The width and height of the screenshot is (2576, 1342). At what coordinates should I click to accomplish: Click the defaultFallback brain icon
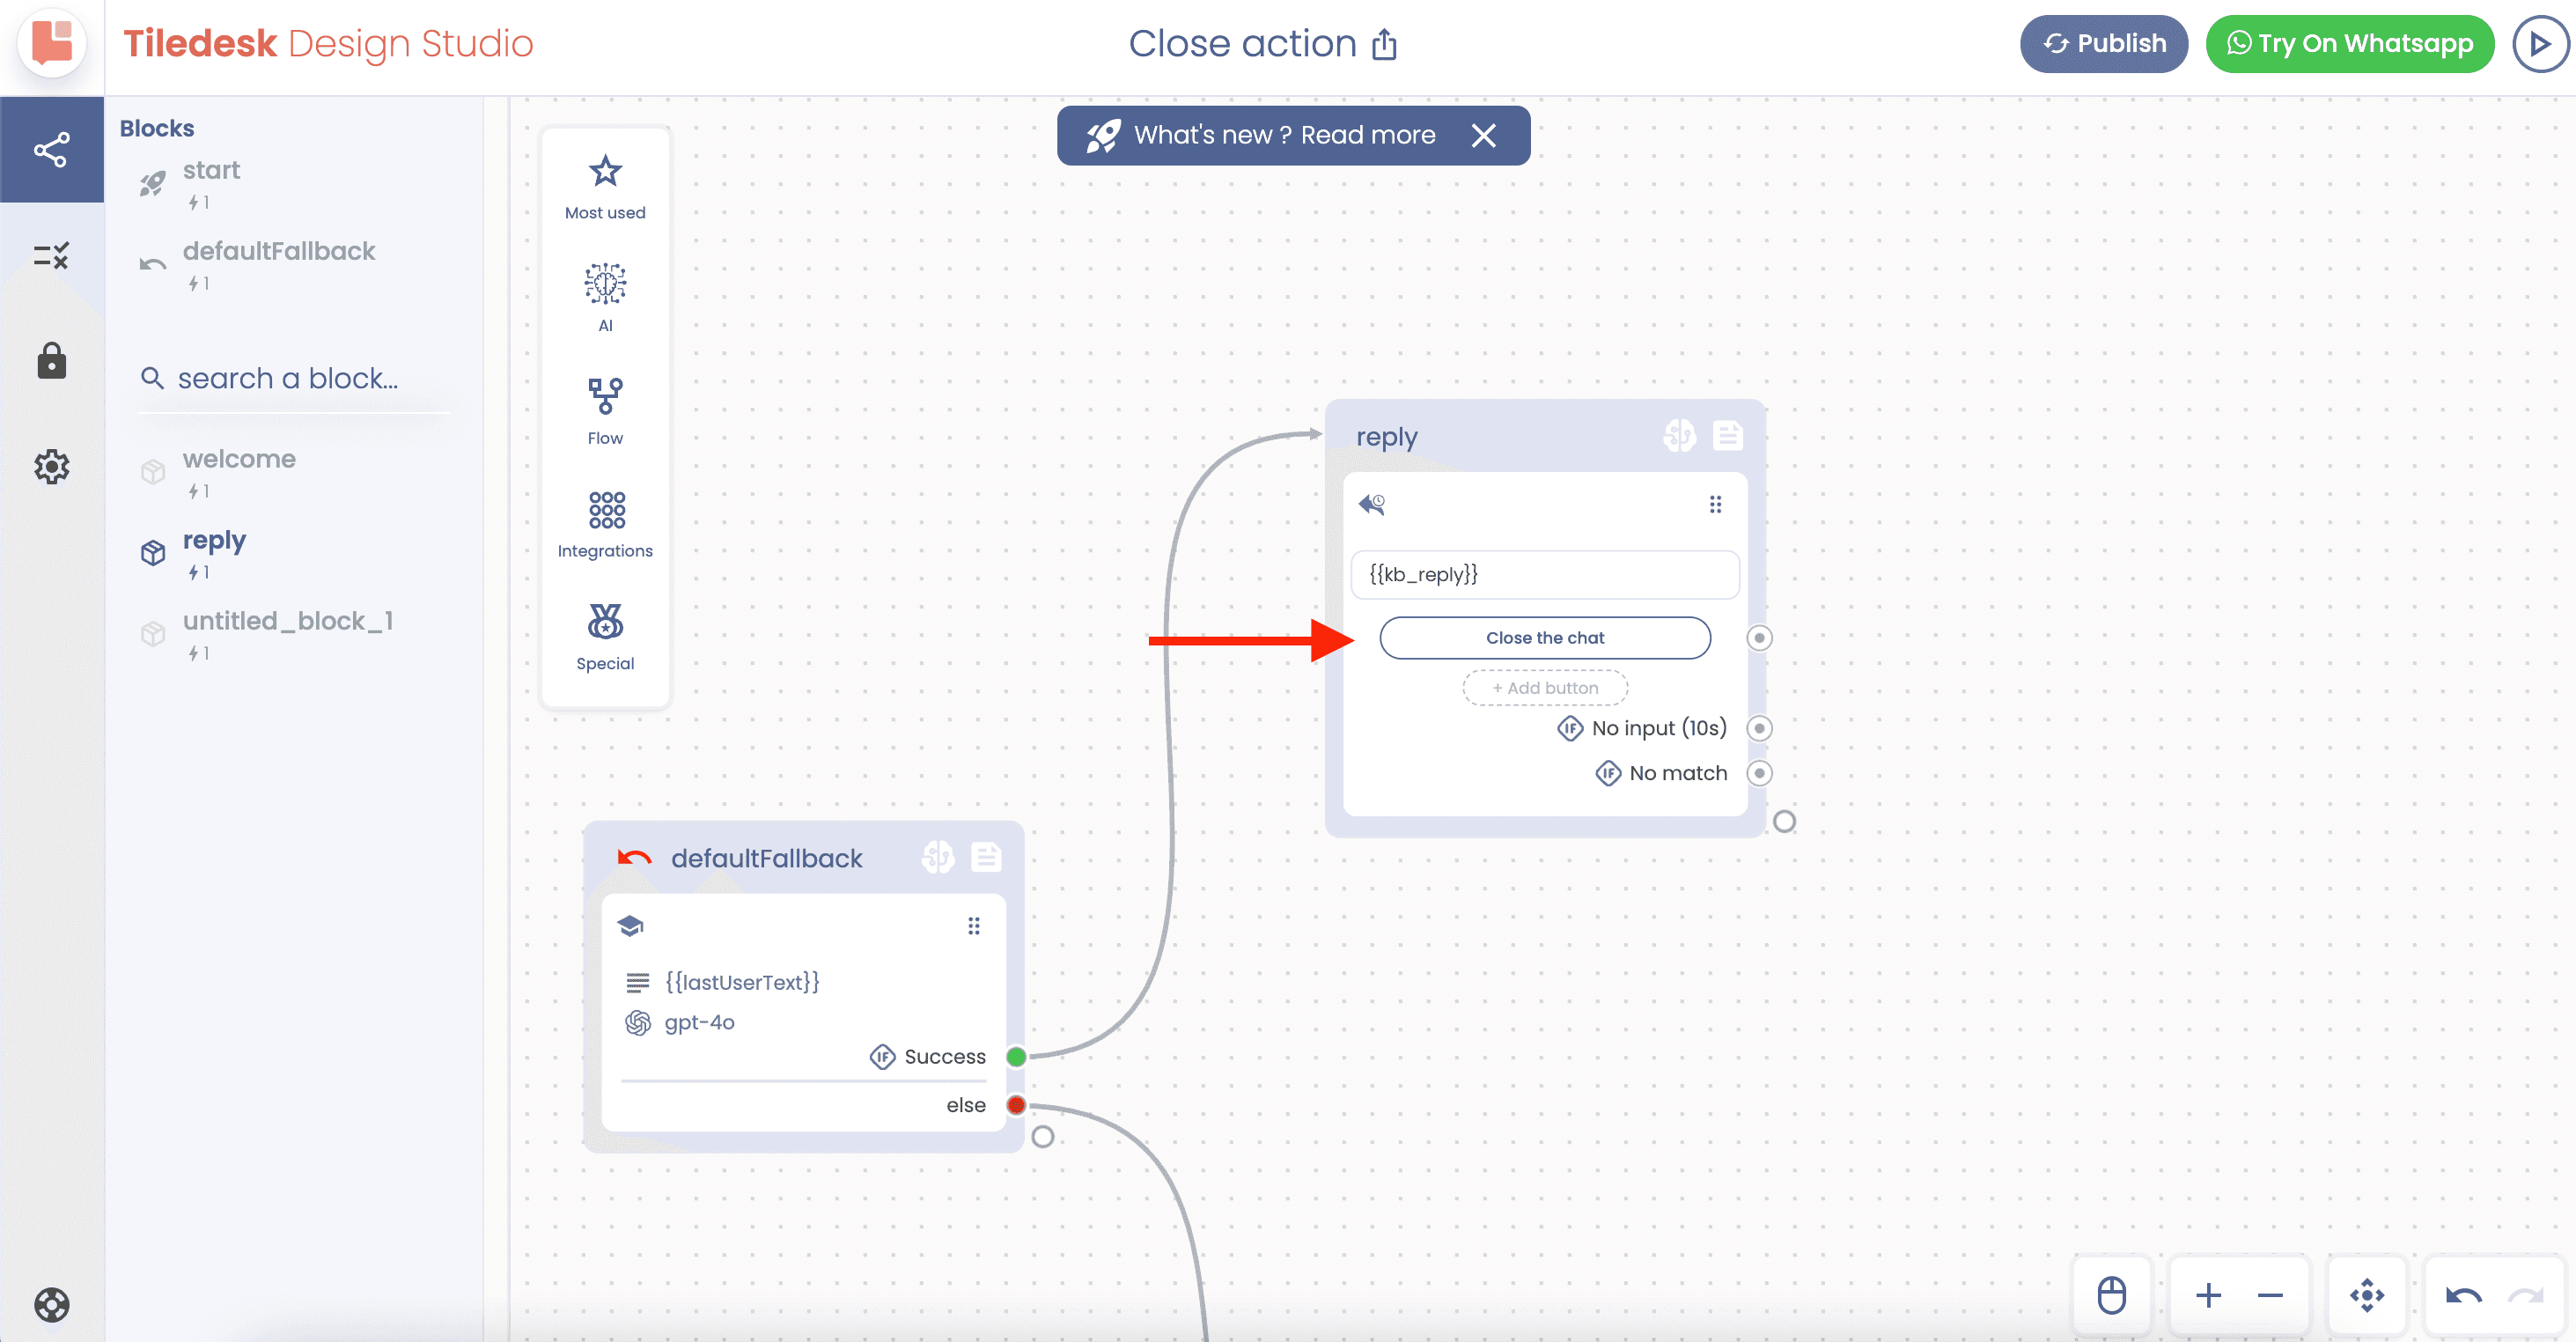coord(938,857)
